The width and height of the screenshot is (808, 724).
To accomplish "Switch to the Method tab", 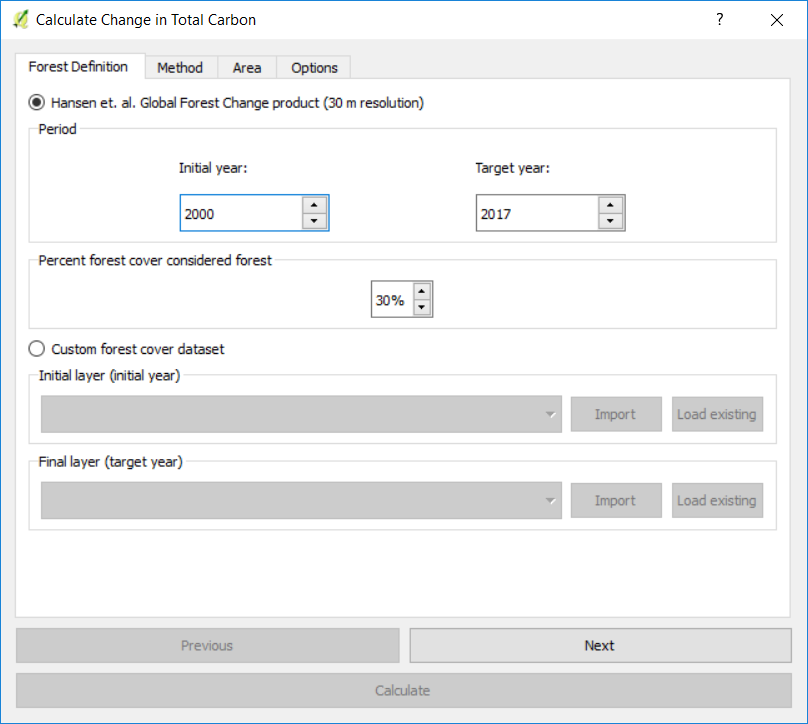I will coord(180,68).
